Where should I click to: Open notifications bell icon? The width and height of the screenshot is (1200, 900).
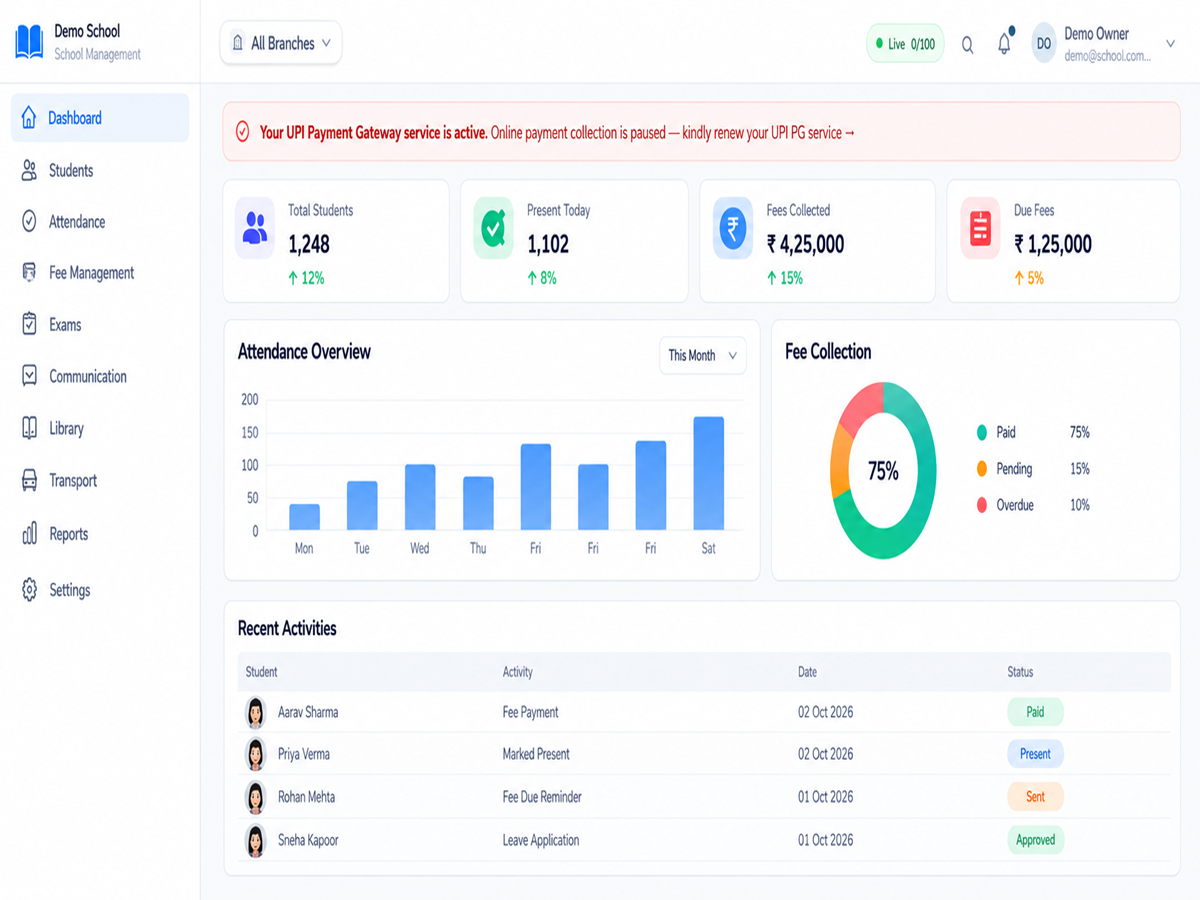1004,43
